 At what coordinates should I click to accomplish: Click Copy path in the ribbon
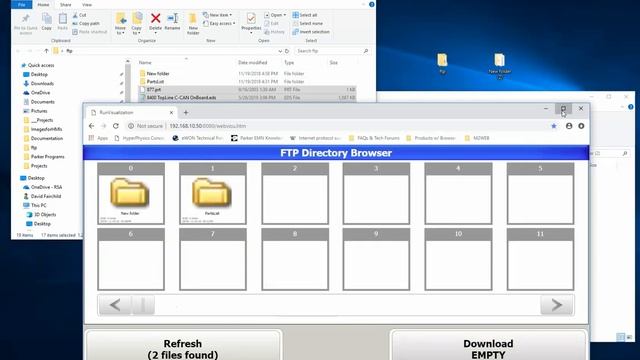click(x=86, y=23)
